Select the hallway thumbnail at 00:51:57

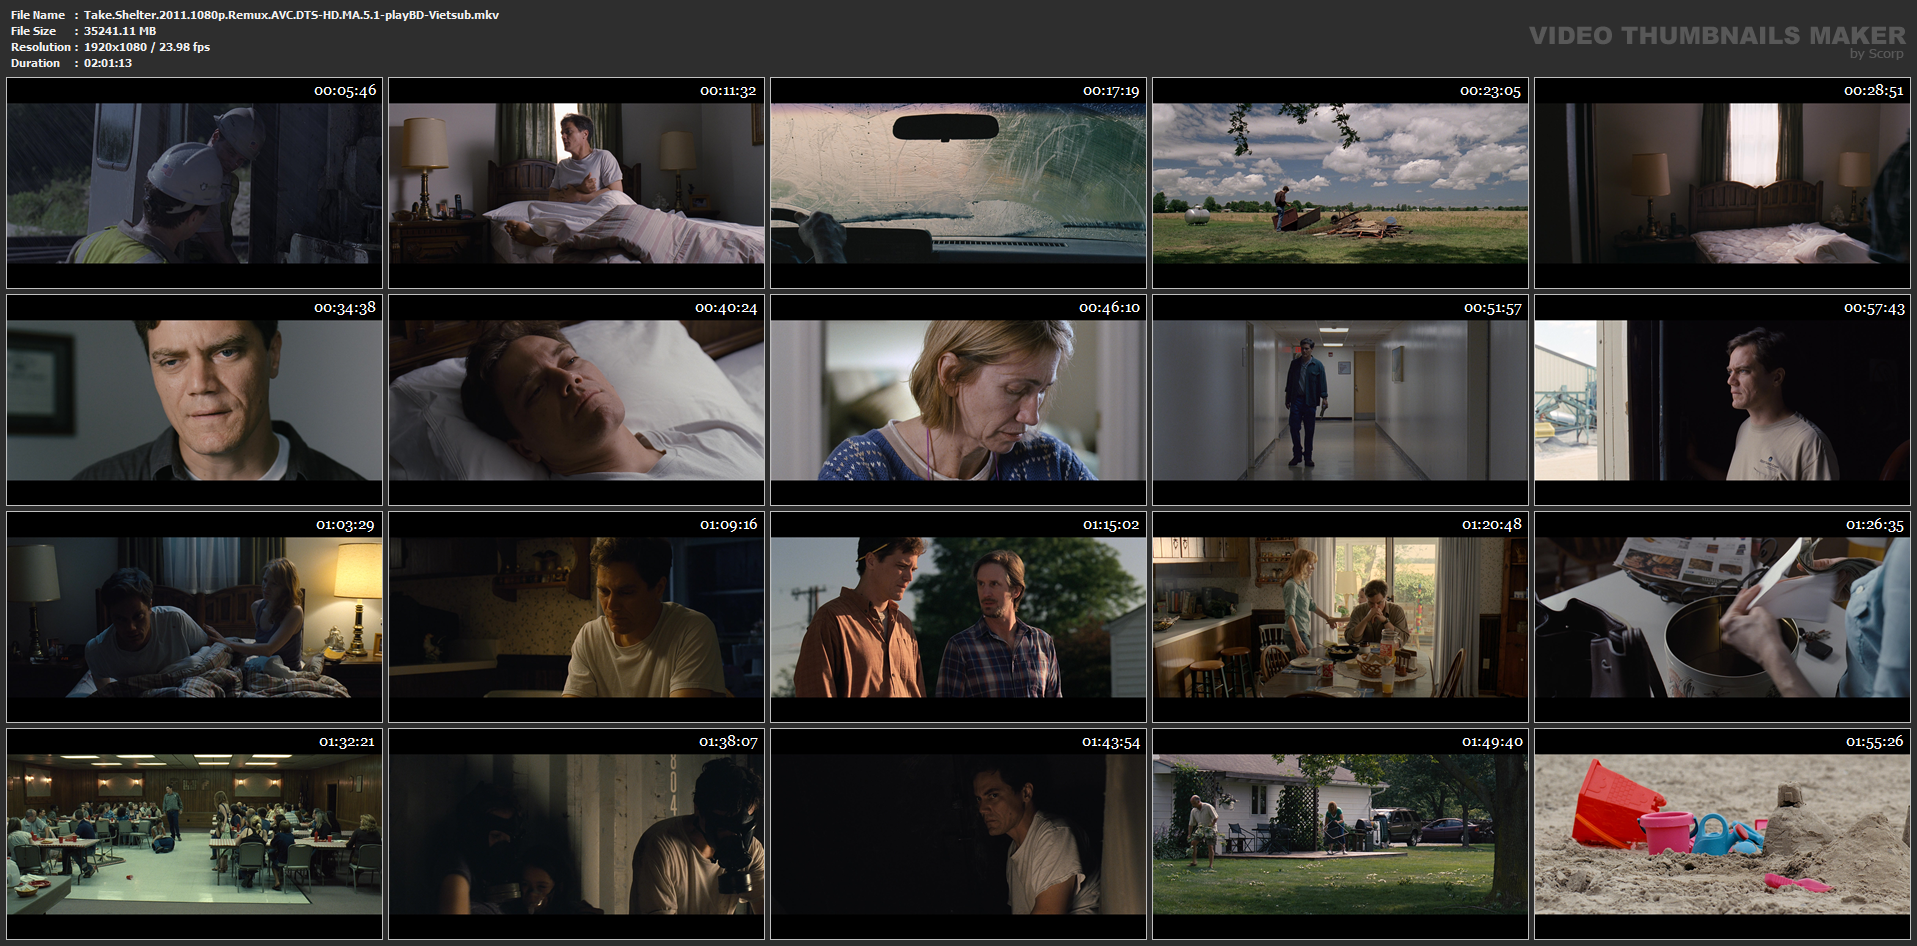[x=1340, y=400]
